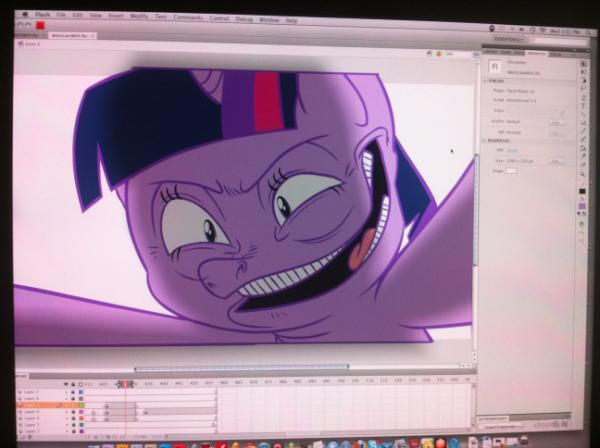Hide the layer with the magenta swatch
The image size is (600, 448).
pyautogui.click(x=66, y=412)
